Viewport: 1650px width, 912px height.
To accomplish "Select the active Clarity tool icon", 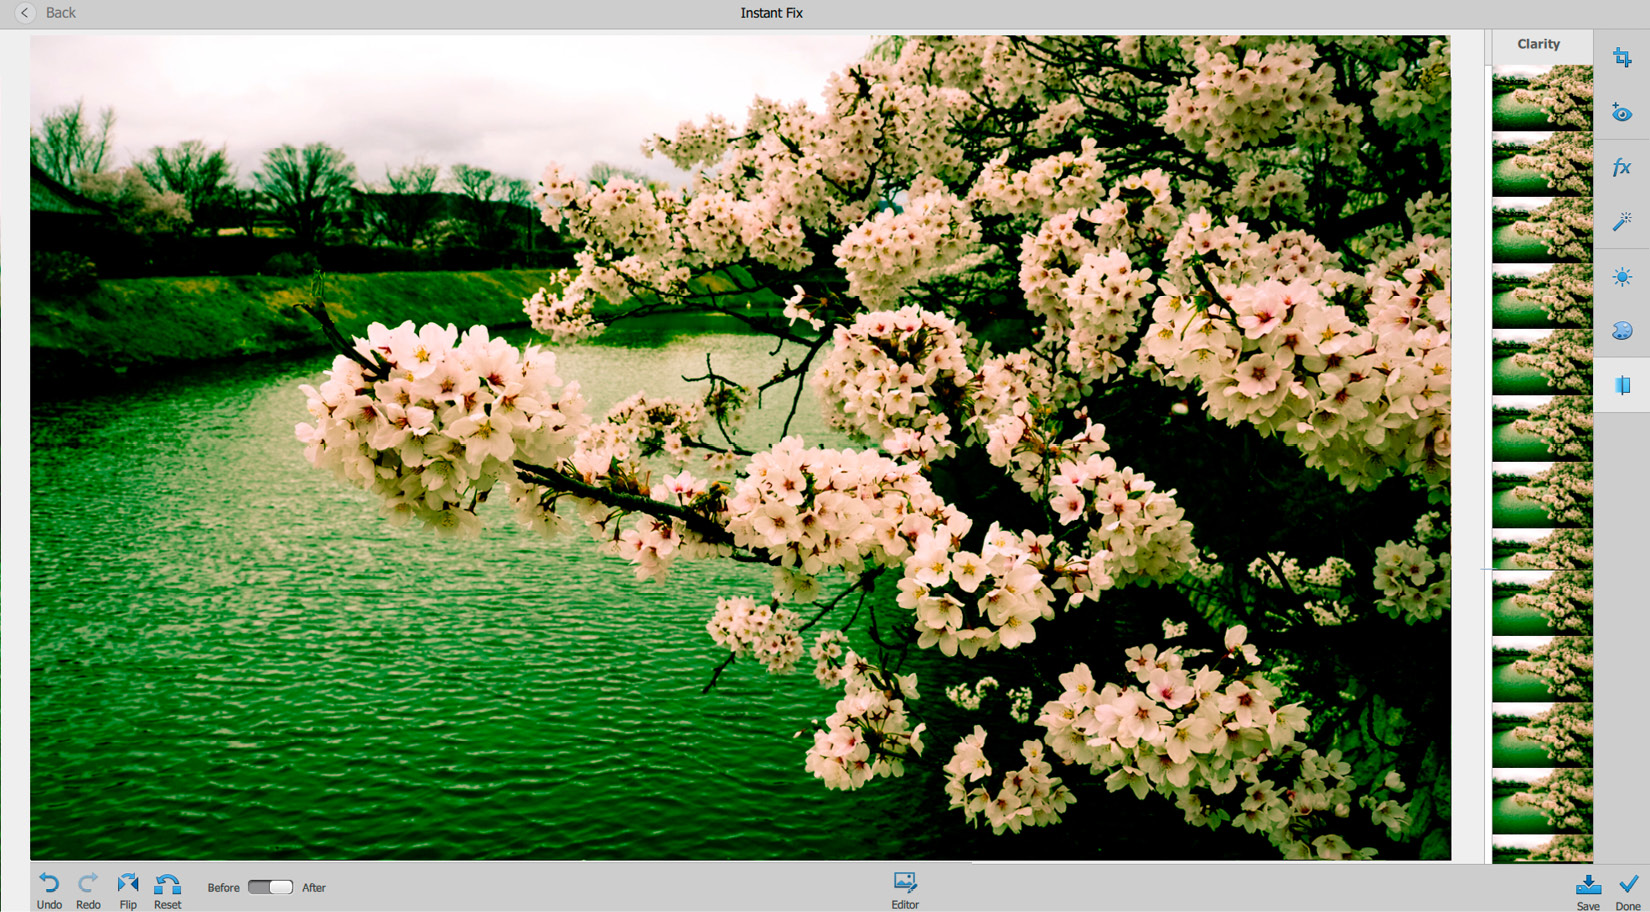I will click(x=1622, y=385).
